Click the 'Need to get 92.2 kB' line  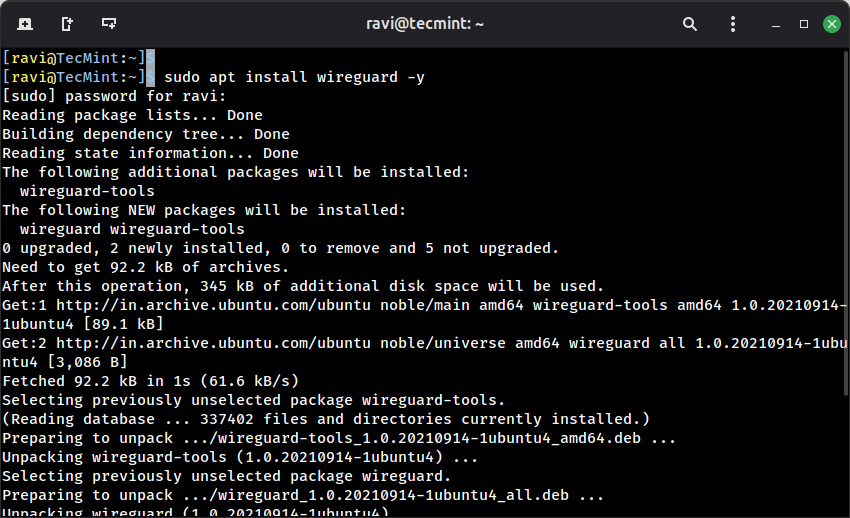(x=145, y=267)
